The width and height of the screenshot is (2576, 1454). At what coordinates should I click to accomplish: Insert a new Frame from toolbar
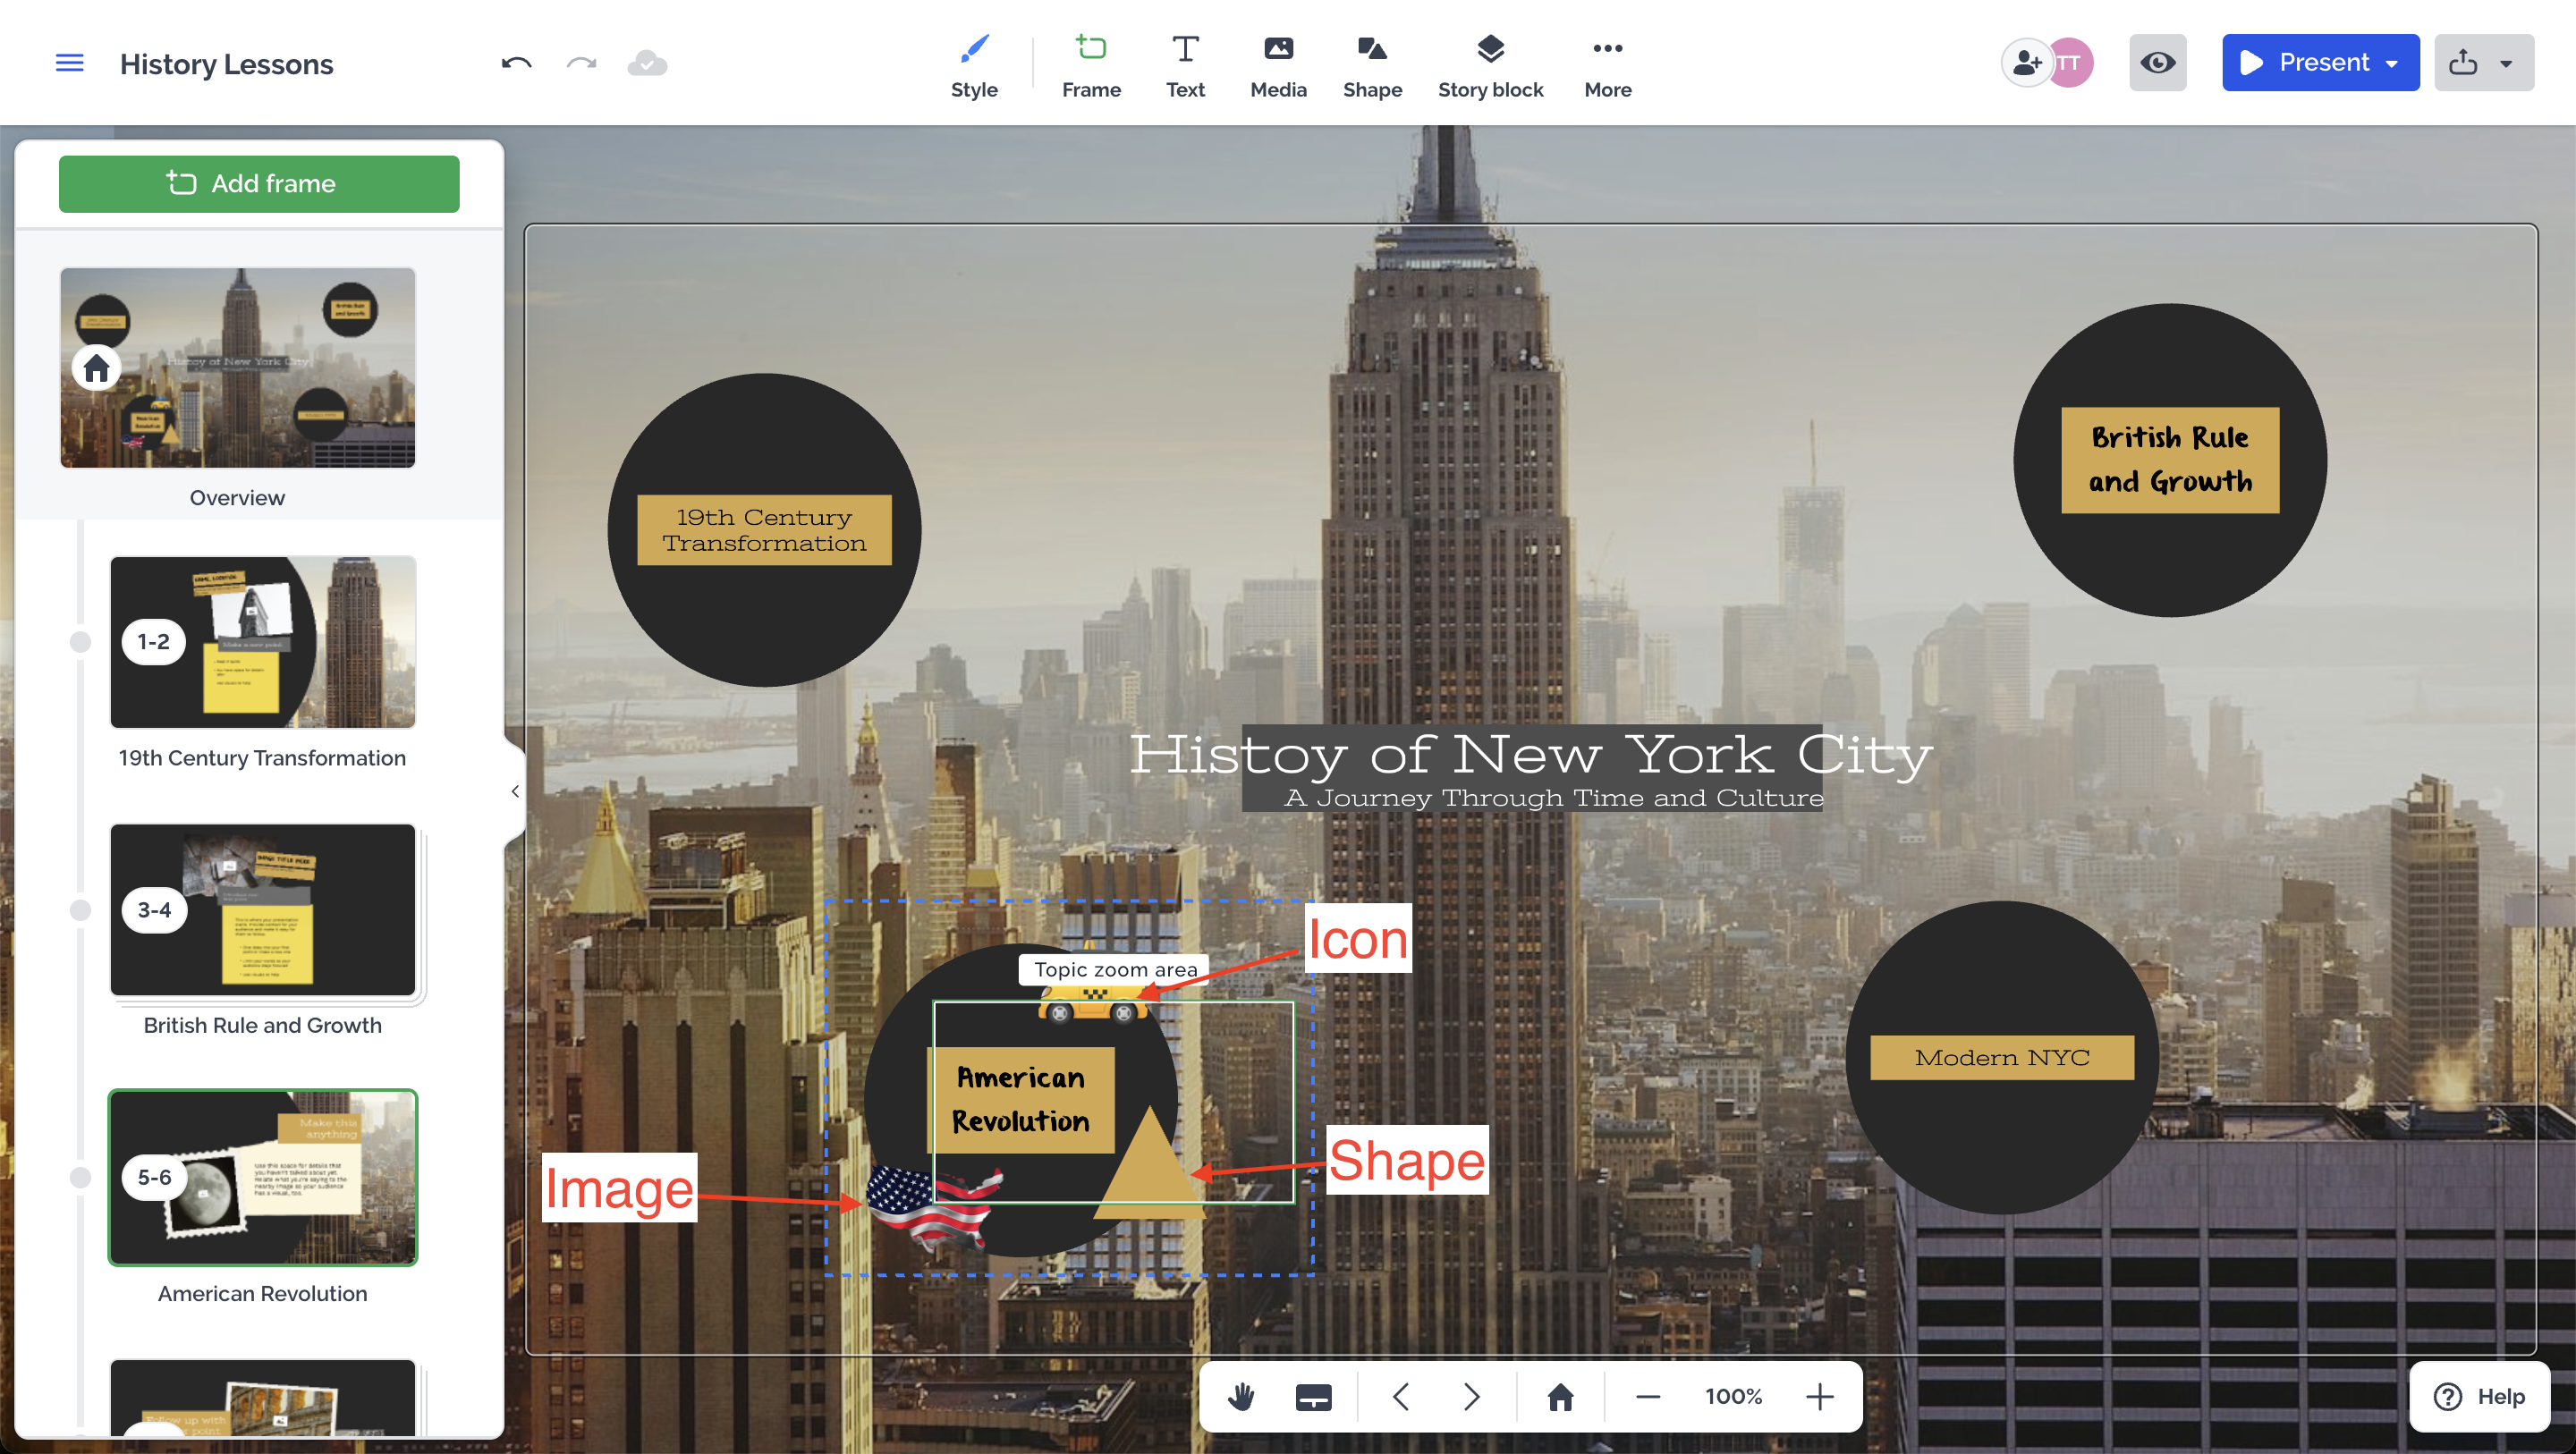pyautogui.click(x=1091, y=66)
